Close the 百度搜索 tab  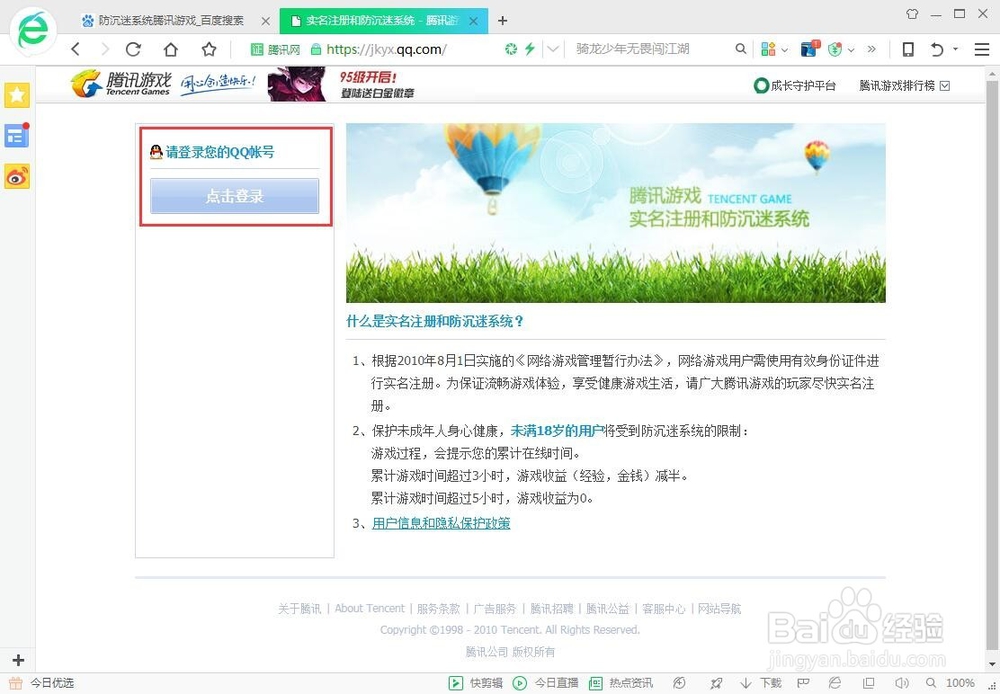pyautogui.click(x=265, y=21)
